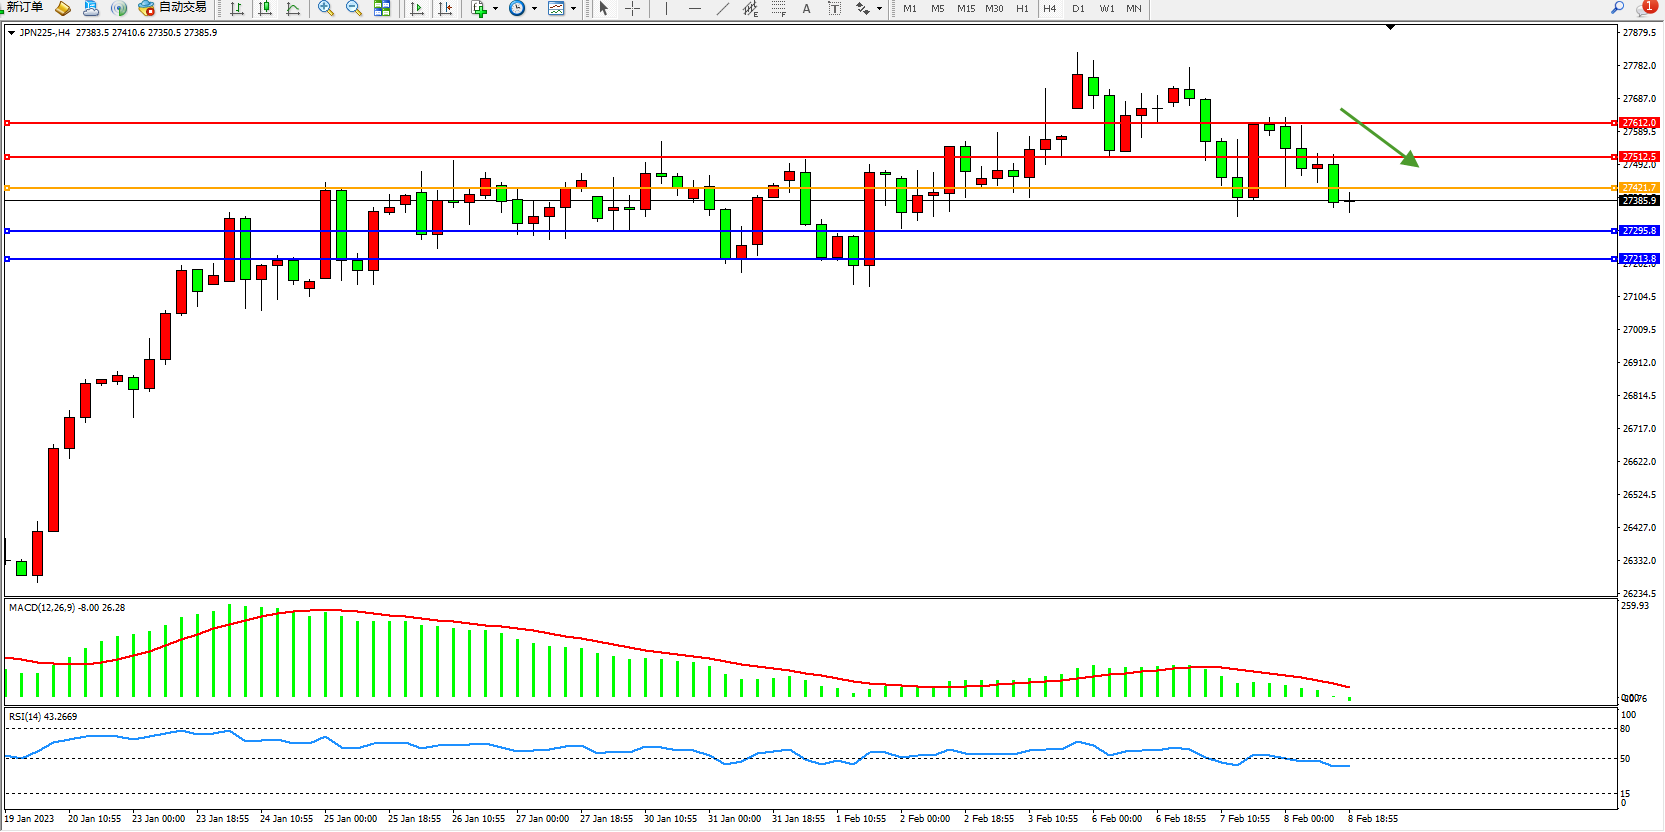Open the periodicity clock dropdown arrow
Screen dimensions: 1665x832
(x=535, y=9)
